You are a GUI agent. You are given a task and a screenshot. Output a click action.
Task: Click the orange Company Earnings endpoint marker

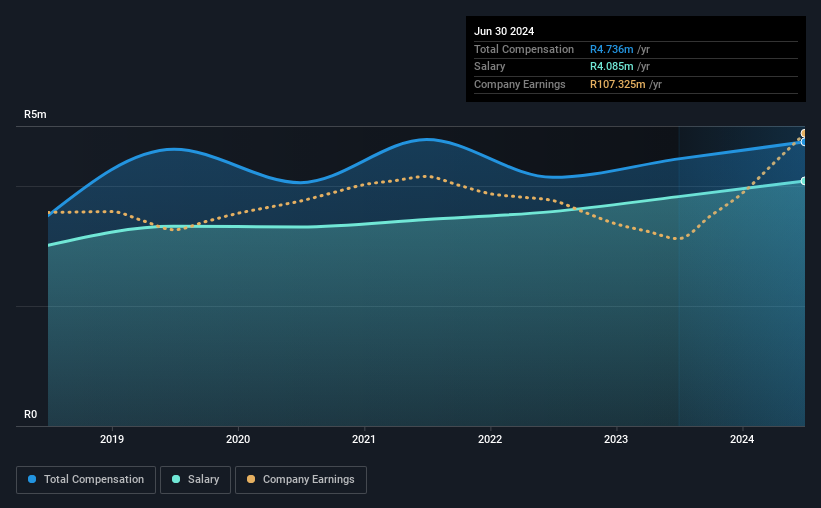tap(804, 133)
